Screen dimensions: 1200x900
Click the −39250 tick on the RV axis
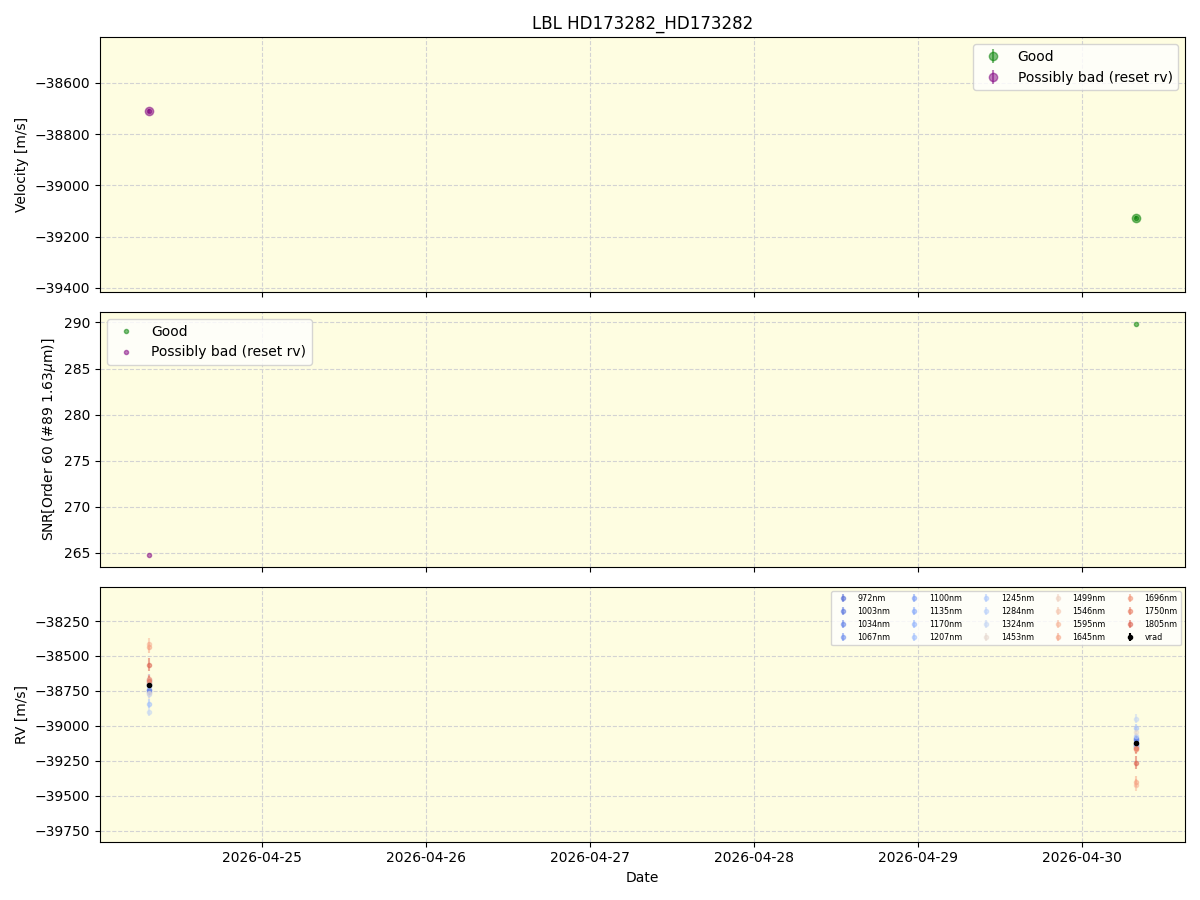click(x=65, y=761)
